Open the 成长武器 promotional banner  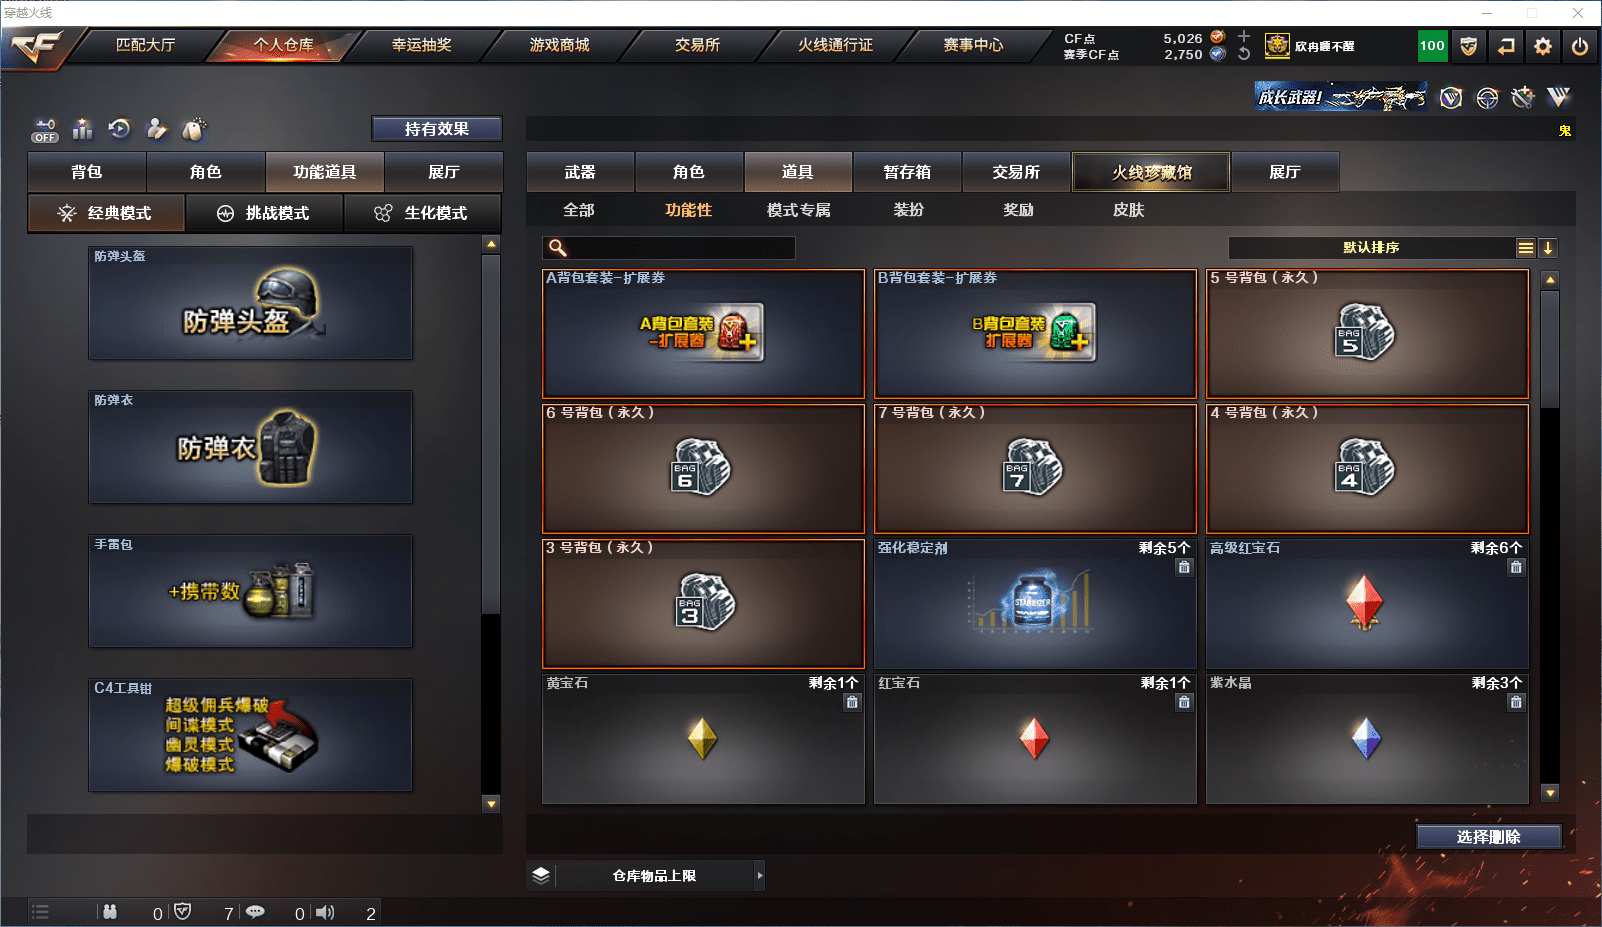click(1341, 97)
